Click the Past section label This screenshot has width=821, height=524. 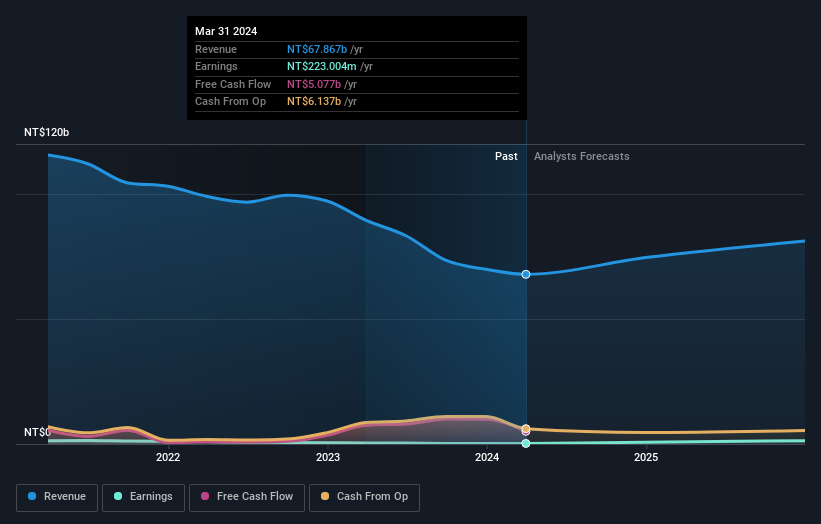pyautogui.click(x=506, y=156)
